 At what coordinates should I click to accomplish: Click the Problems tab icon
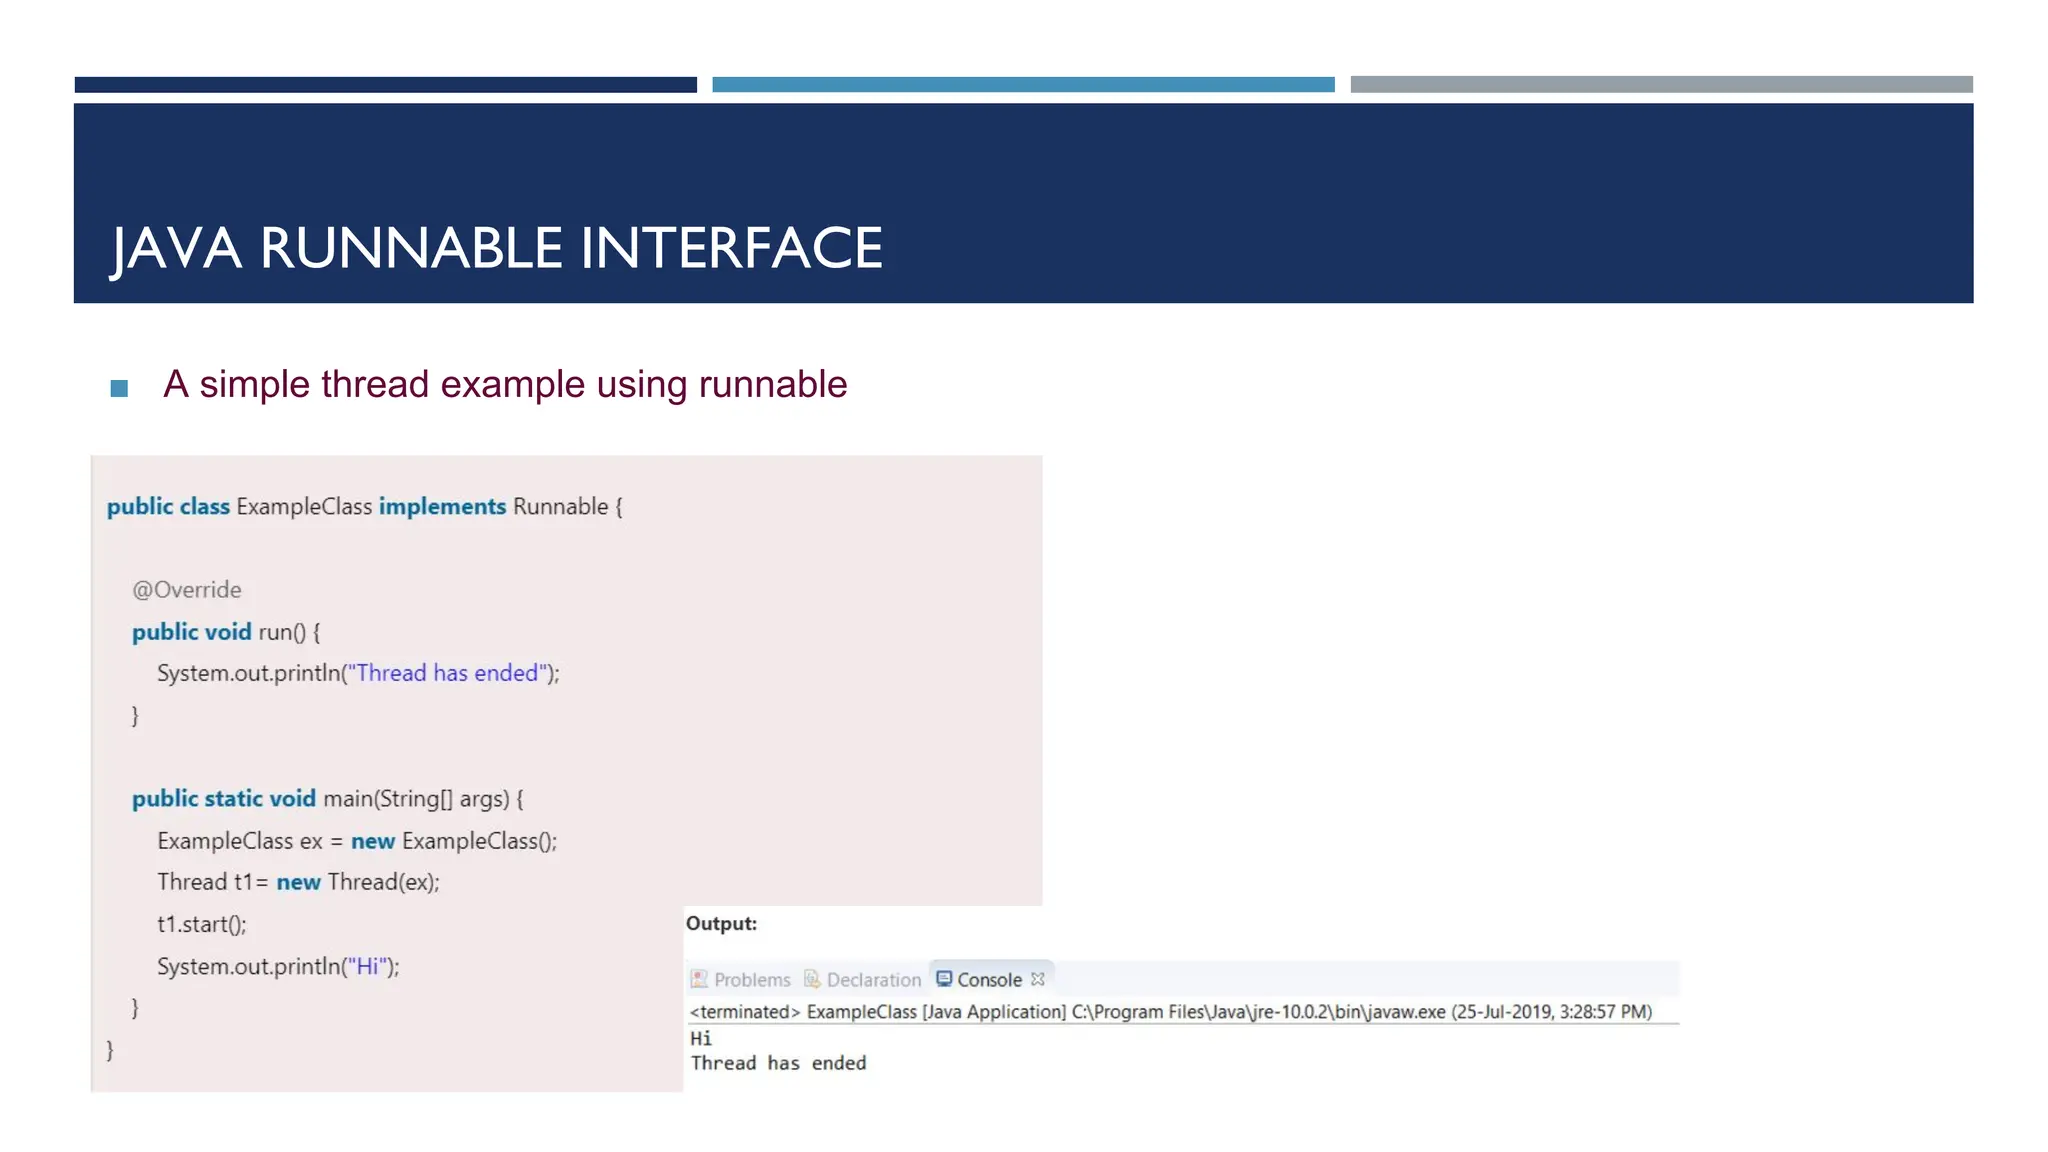[699, 979]
